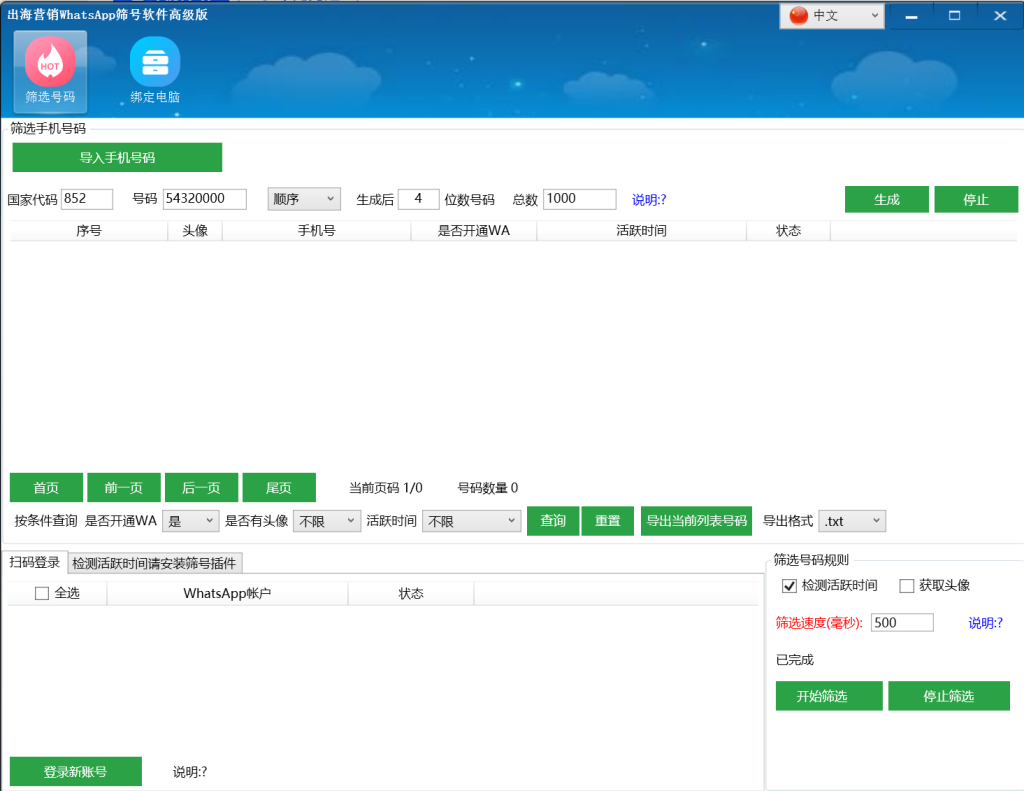Click the 生成 generate button
1024x791 pixels.
886,199
